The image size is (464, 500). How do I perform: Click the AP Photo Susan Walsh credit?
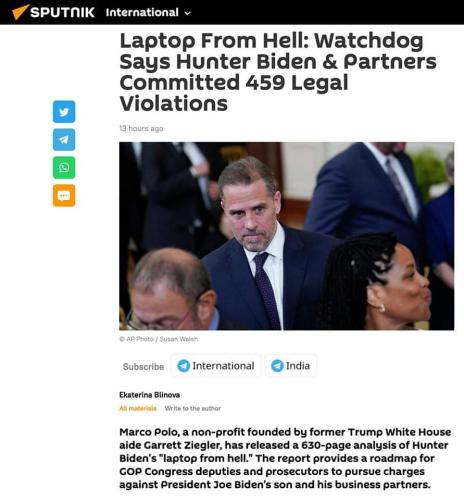point(159,339)
